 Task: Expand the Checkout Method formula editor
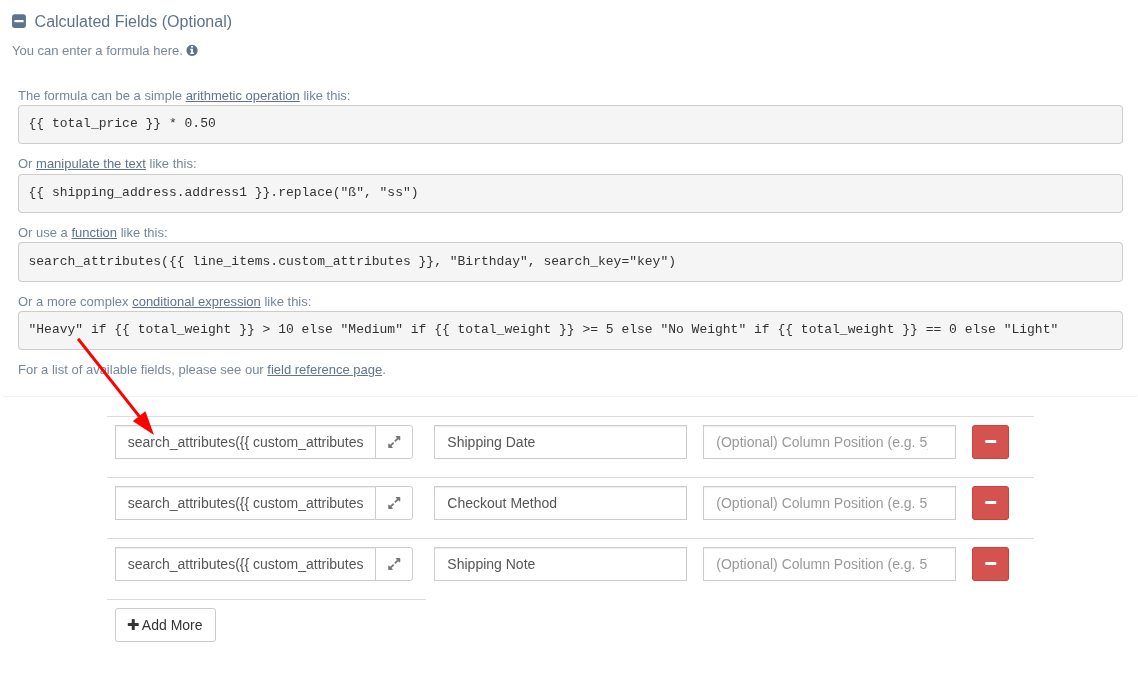click(x=394, y=503)
